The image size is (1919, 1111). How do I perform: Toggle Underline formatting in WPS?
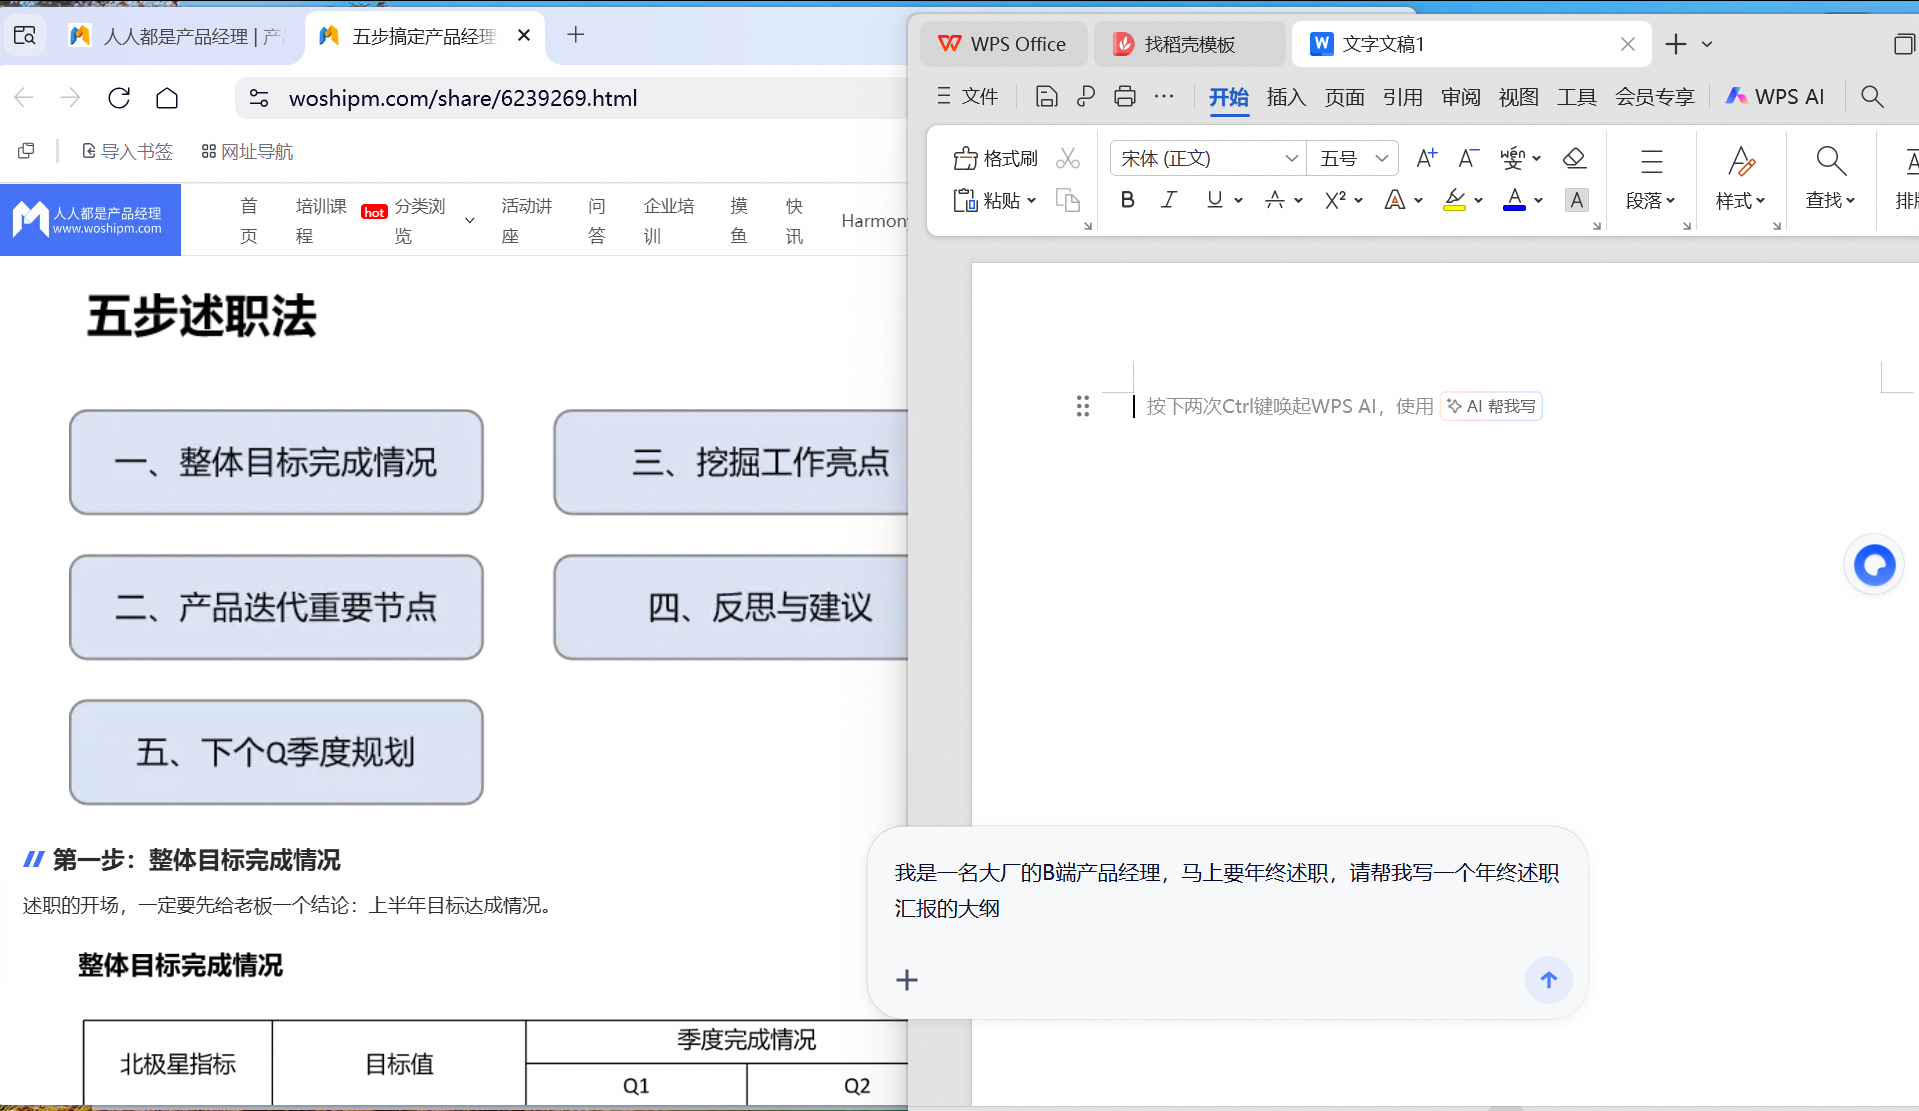(1214, 200)
